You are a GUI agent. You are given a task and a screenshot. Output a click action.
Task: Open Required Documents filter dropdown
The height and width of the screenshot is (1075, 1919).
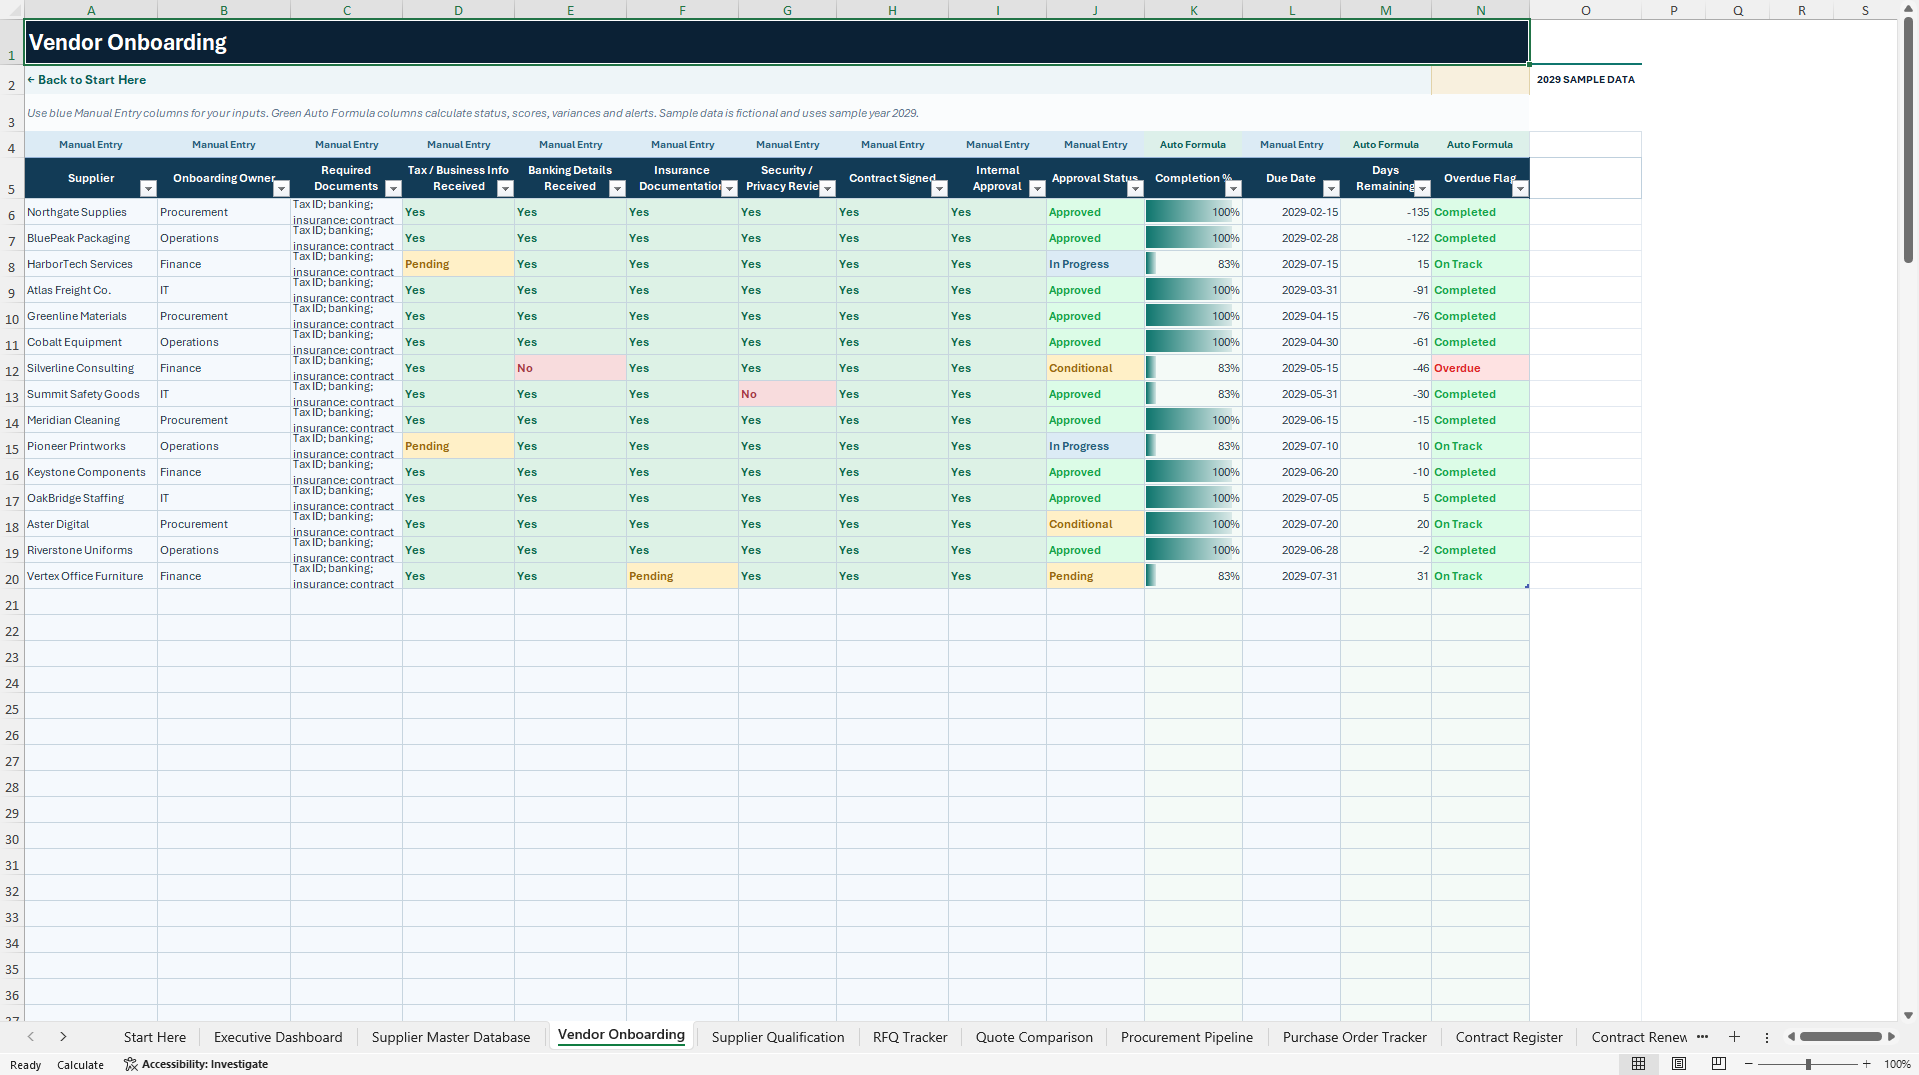click(x=393, y=188)
